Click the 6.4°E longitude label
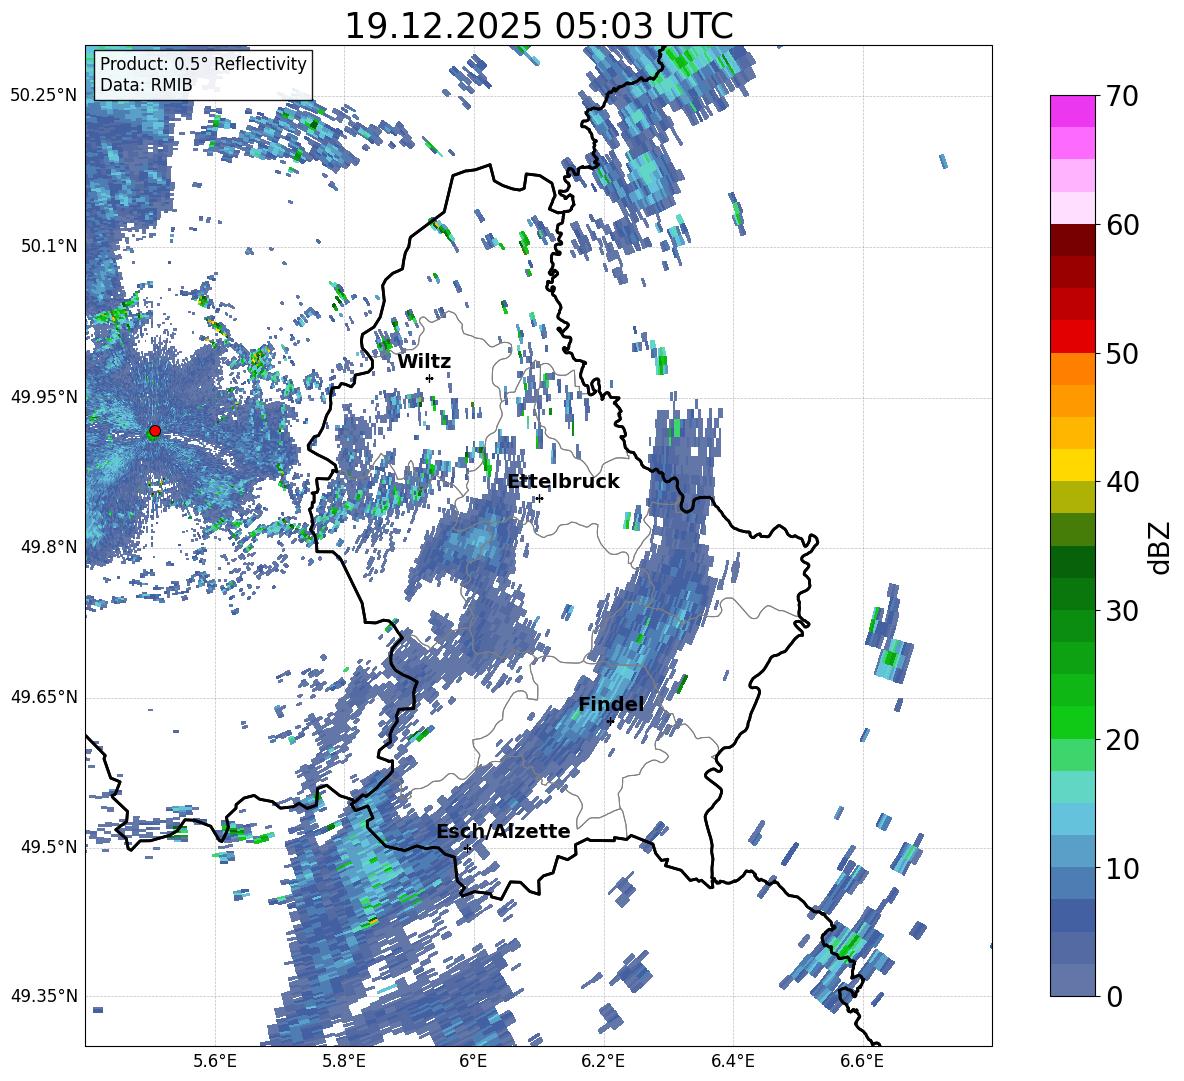This screenshot has height=1081, width=1184. coord(732,1061)
